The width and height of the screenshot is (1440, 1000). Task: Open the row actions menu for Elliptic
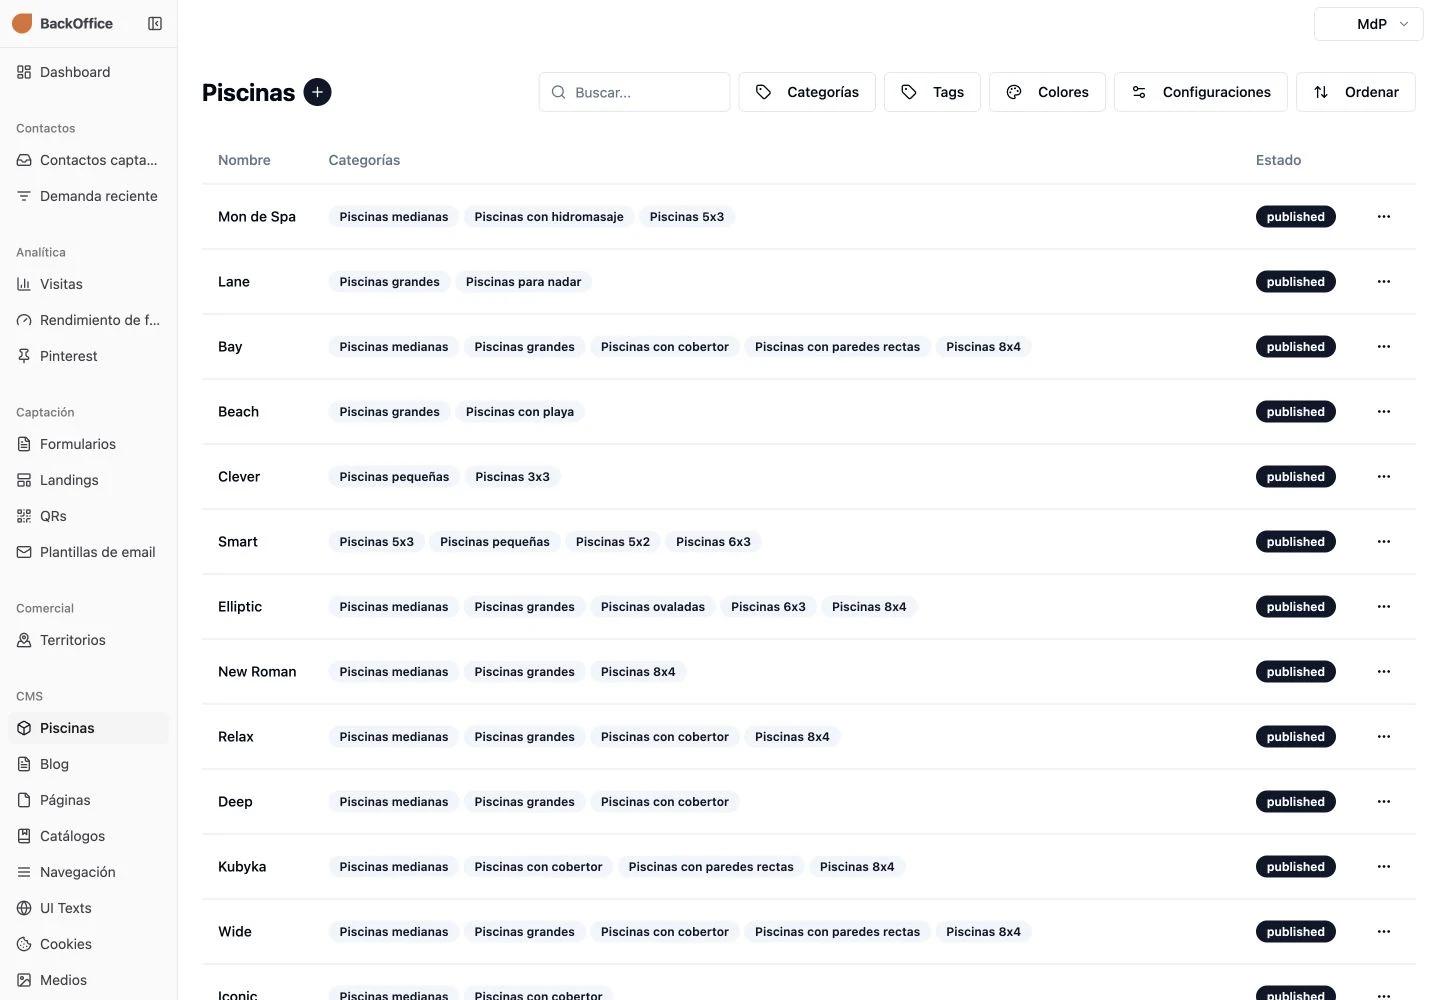1384,606
